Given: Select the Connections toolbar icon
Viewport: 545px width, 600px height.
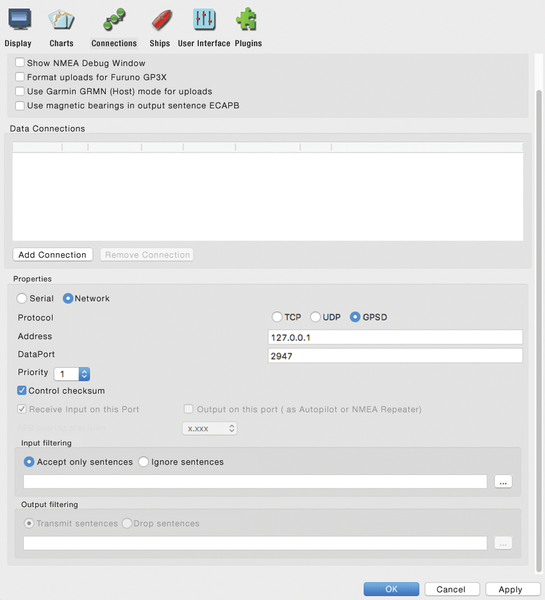Looking at the screenshot, I should [114, 20].
